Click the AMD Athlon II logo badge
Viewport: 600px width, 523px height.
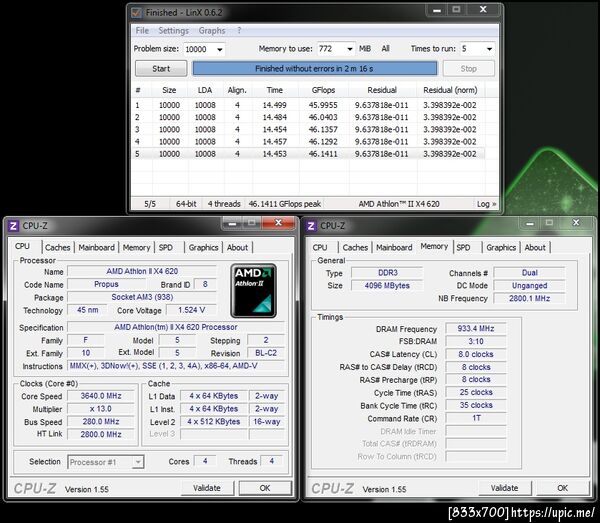253,291
